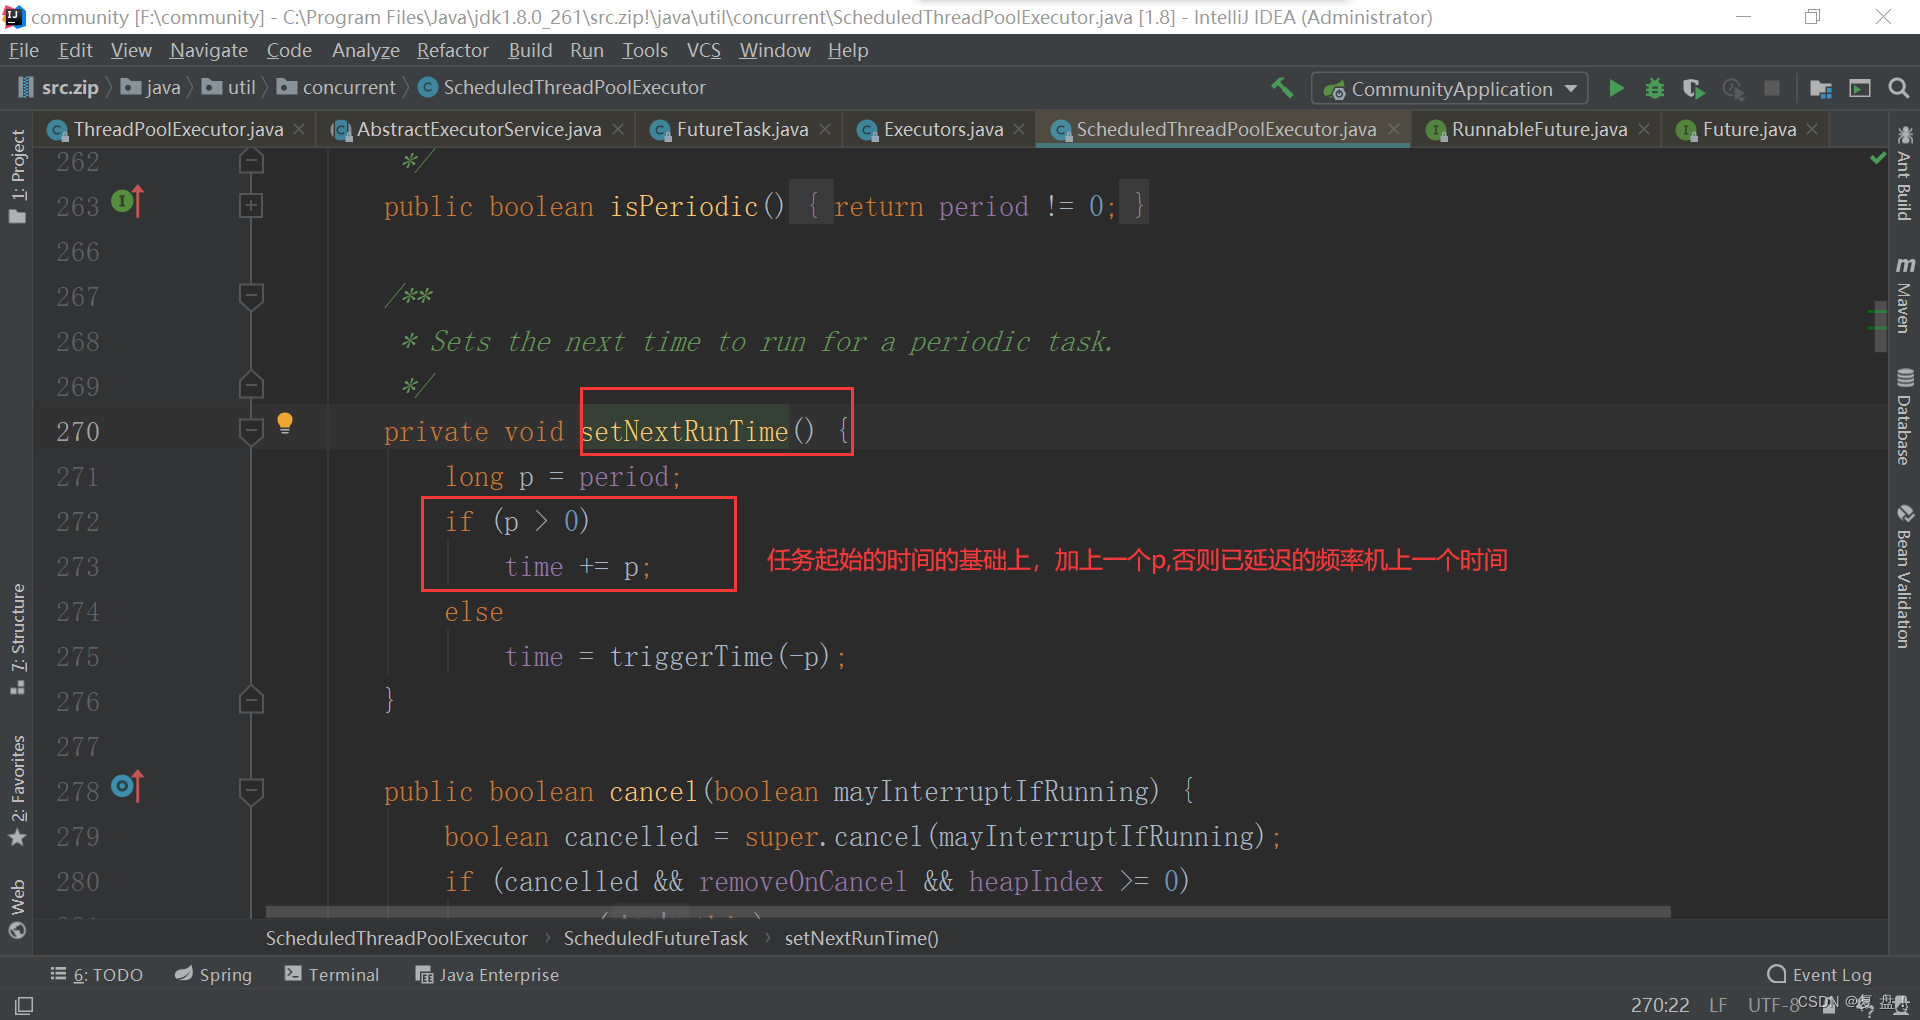Open the Run Configuration dropdown CommunityApplication

click(x=1450, y=89)
